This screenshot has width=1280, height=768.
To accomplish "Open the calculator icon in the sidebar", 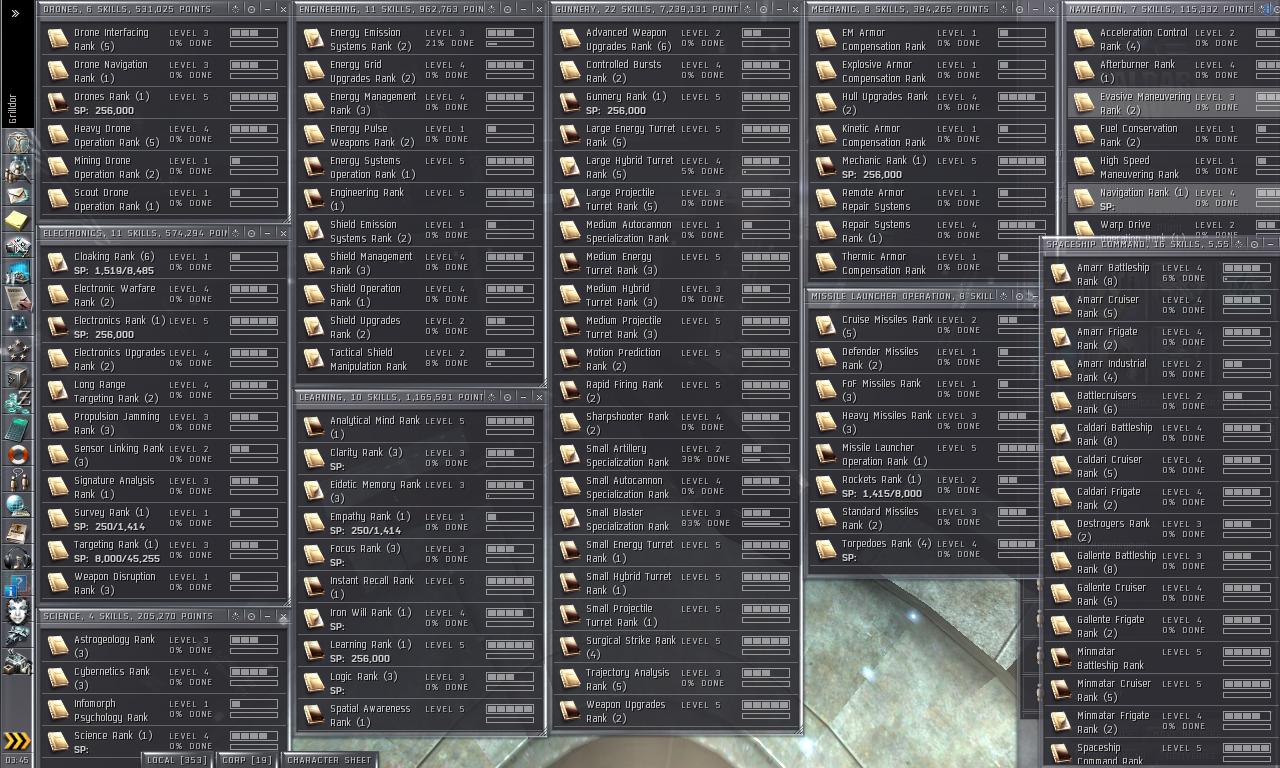I will click(17, 429).
